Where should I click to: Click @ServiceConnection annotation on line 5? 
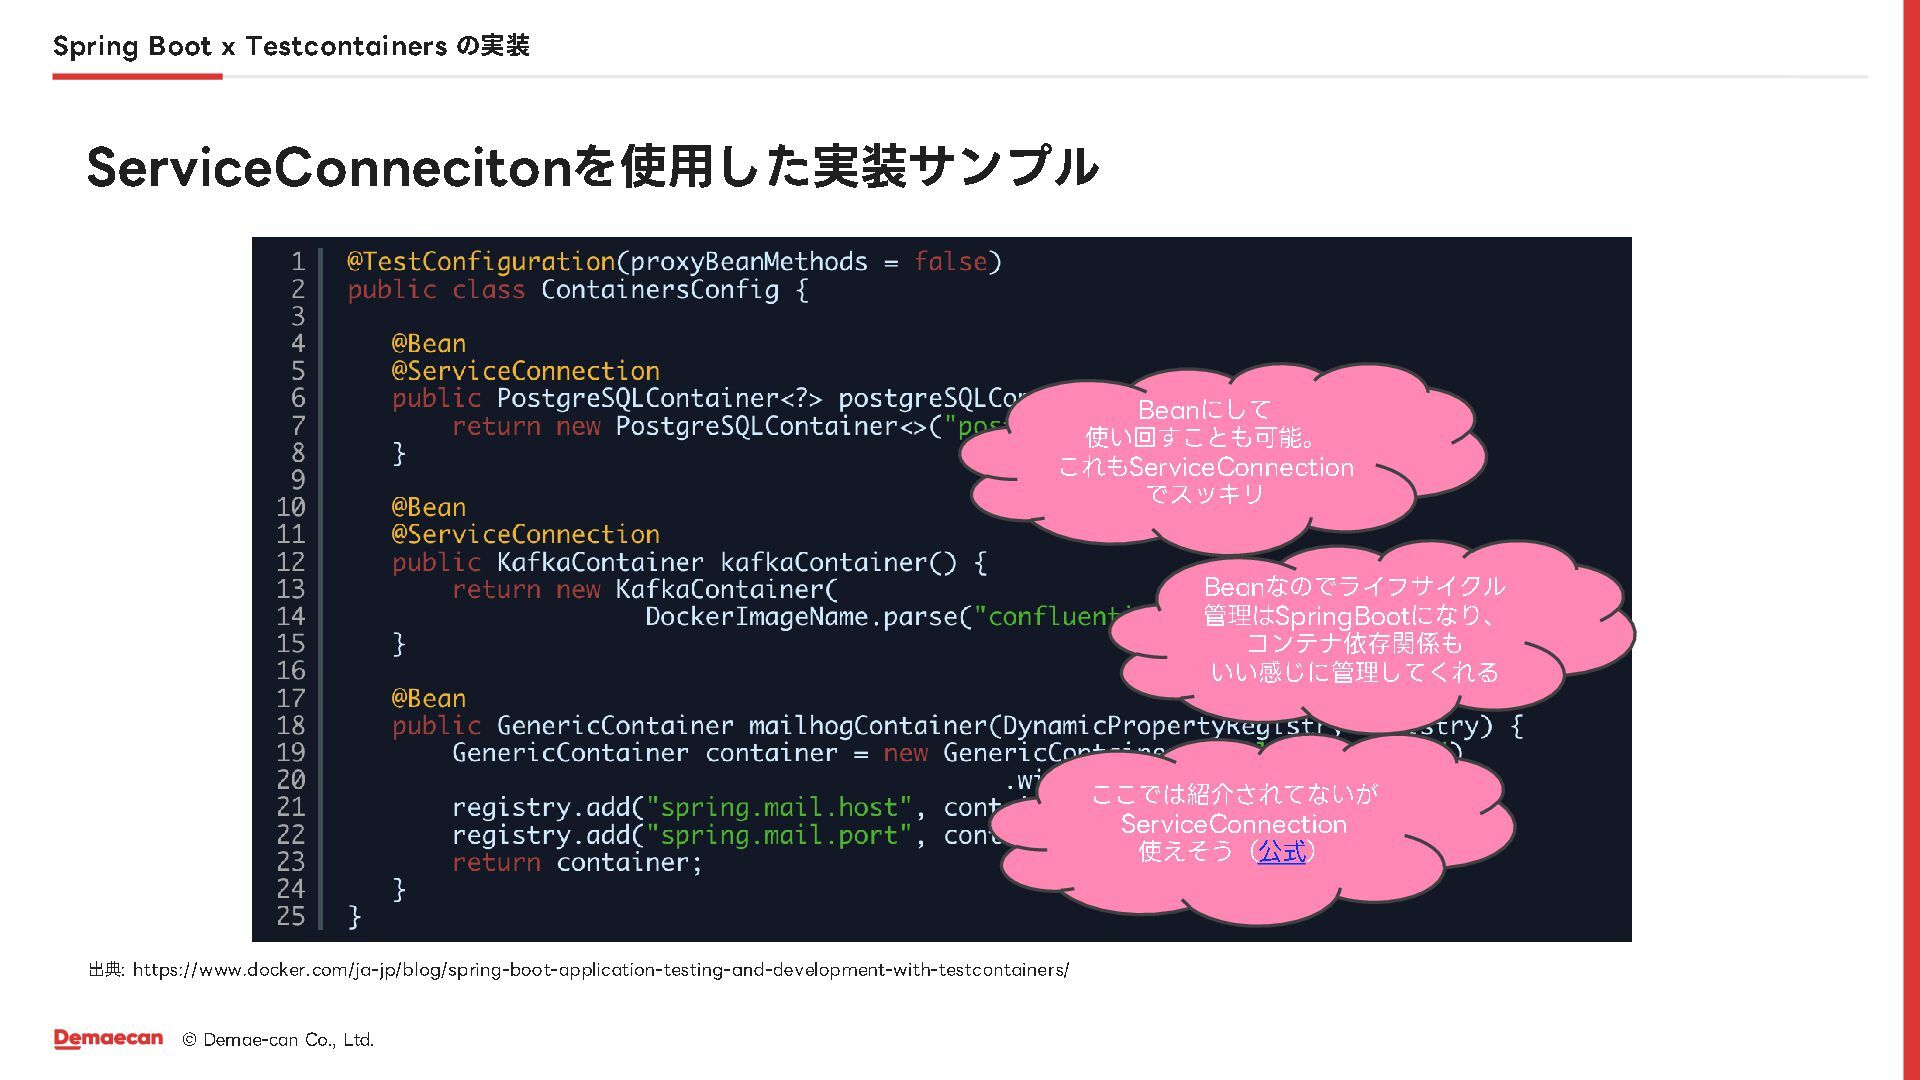(526, 371)
